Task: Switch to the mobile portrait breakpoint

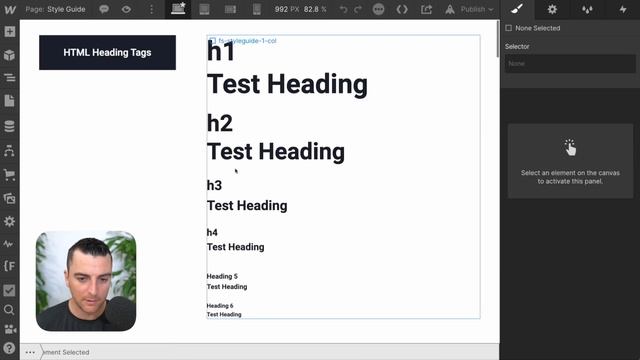Action: [257, 9]
